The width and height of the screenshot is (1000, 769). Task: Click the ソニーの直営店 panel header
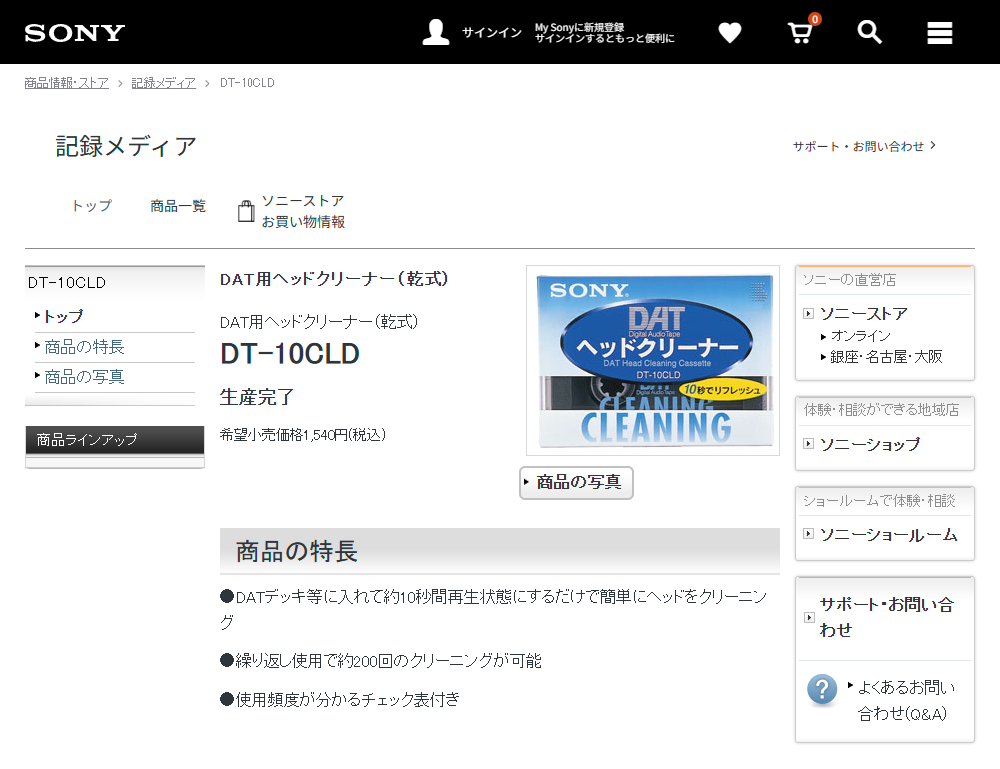click(849, 280)
